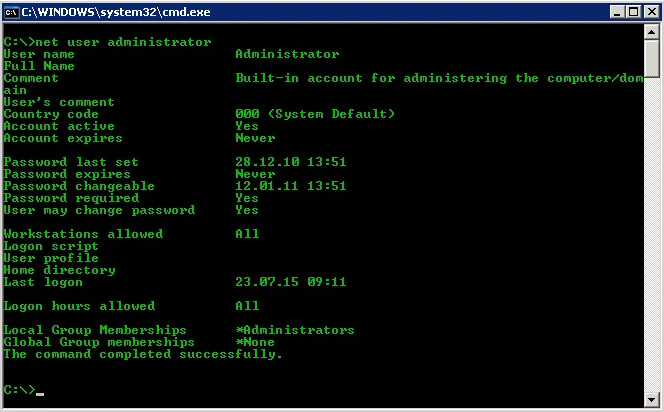Maximize the command prompt window

pos(634,12)
